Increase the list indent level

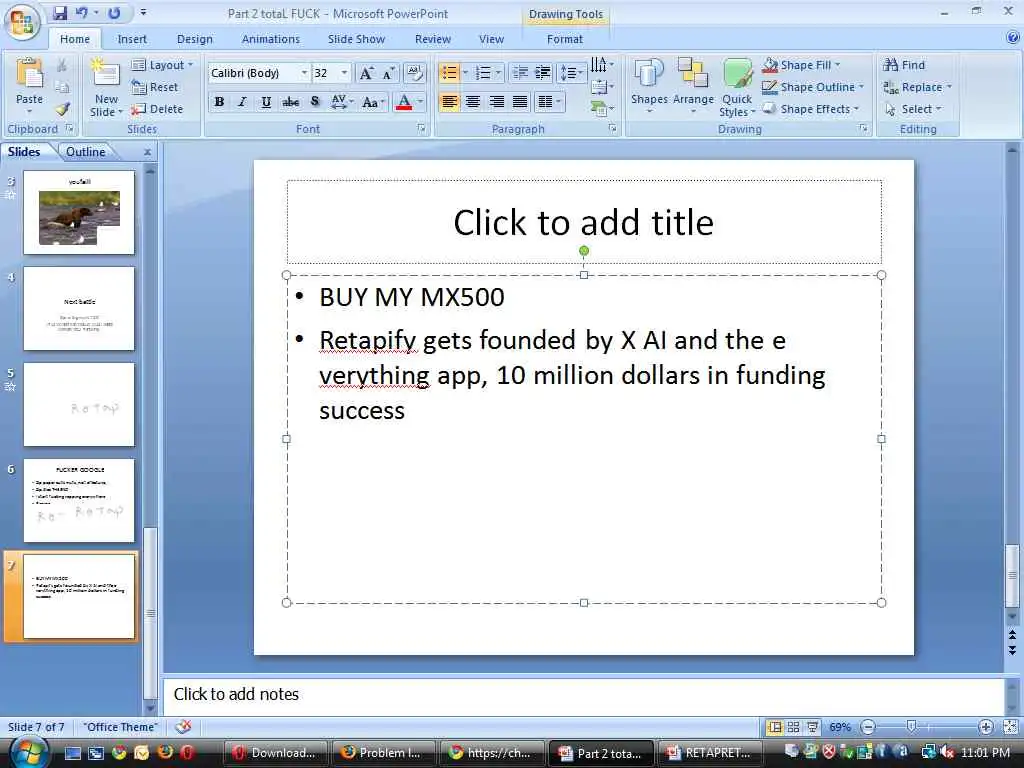[543, 72]
